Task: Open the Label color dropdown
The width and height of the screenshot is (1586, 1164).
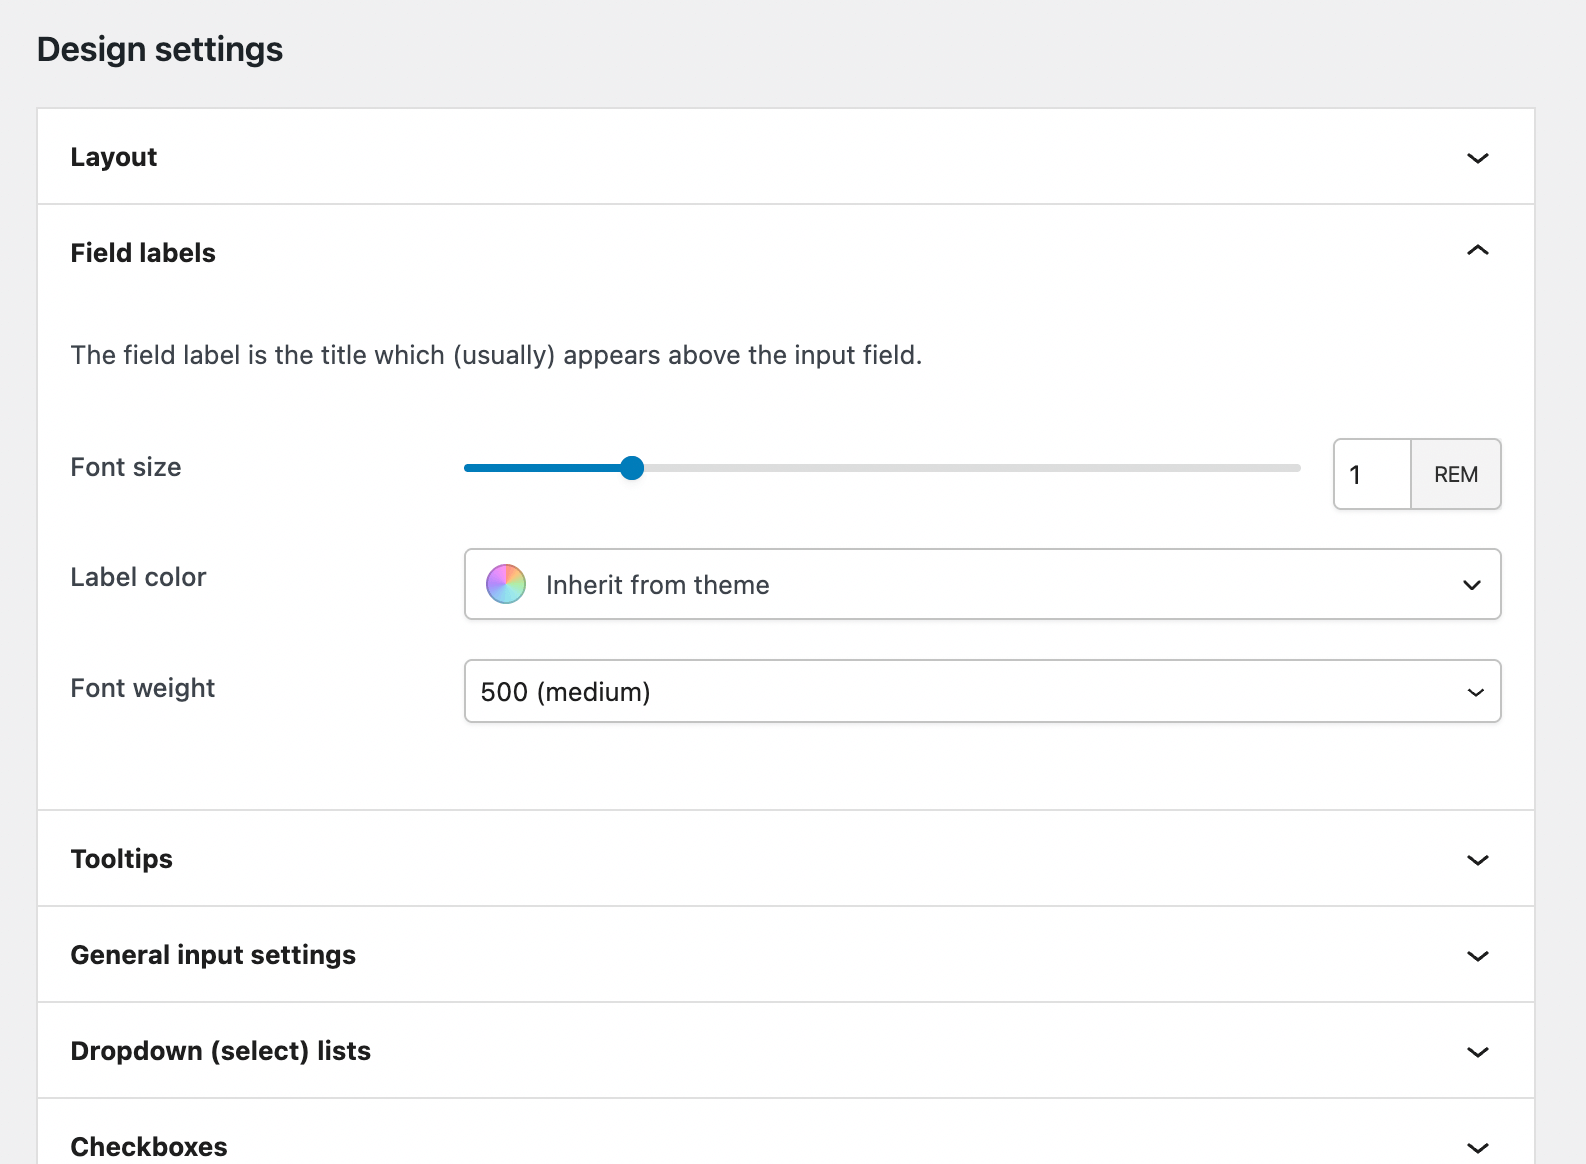Action: (x=982, y=584)
